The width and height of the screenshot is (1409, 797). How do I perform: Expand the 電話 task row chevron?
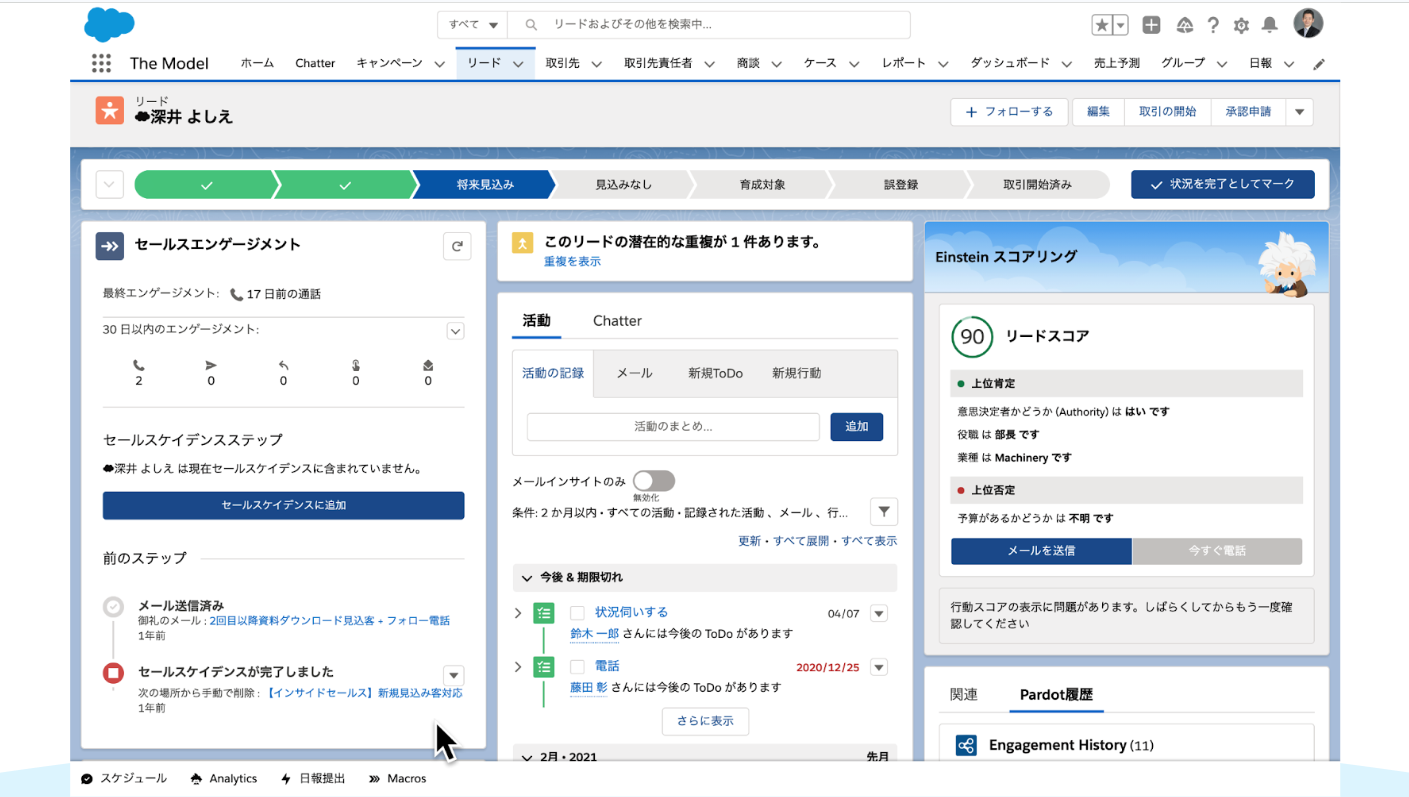pyautogui.click(x=518, y=666)
